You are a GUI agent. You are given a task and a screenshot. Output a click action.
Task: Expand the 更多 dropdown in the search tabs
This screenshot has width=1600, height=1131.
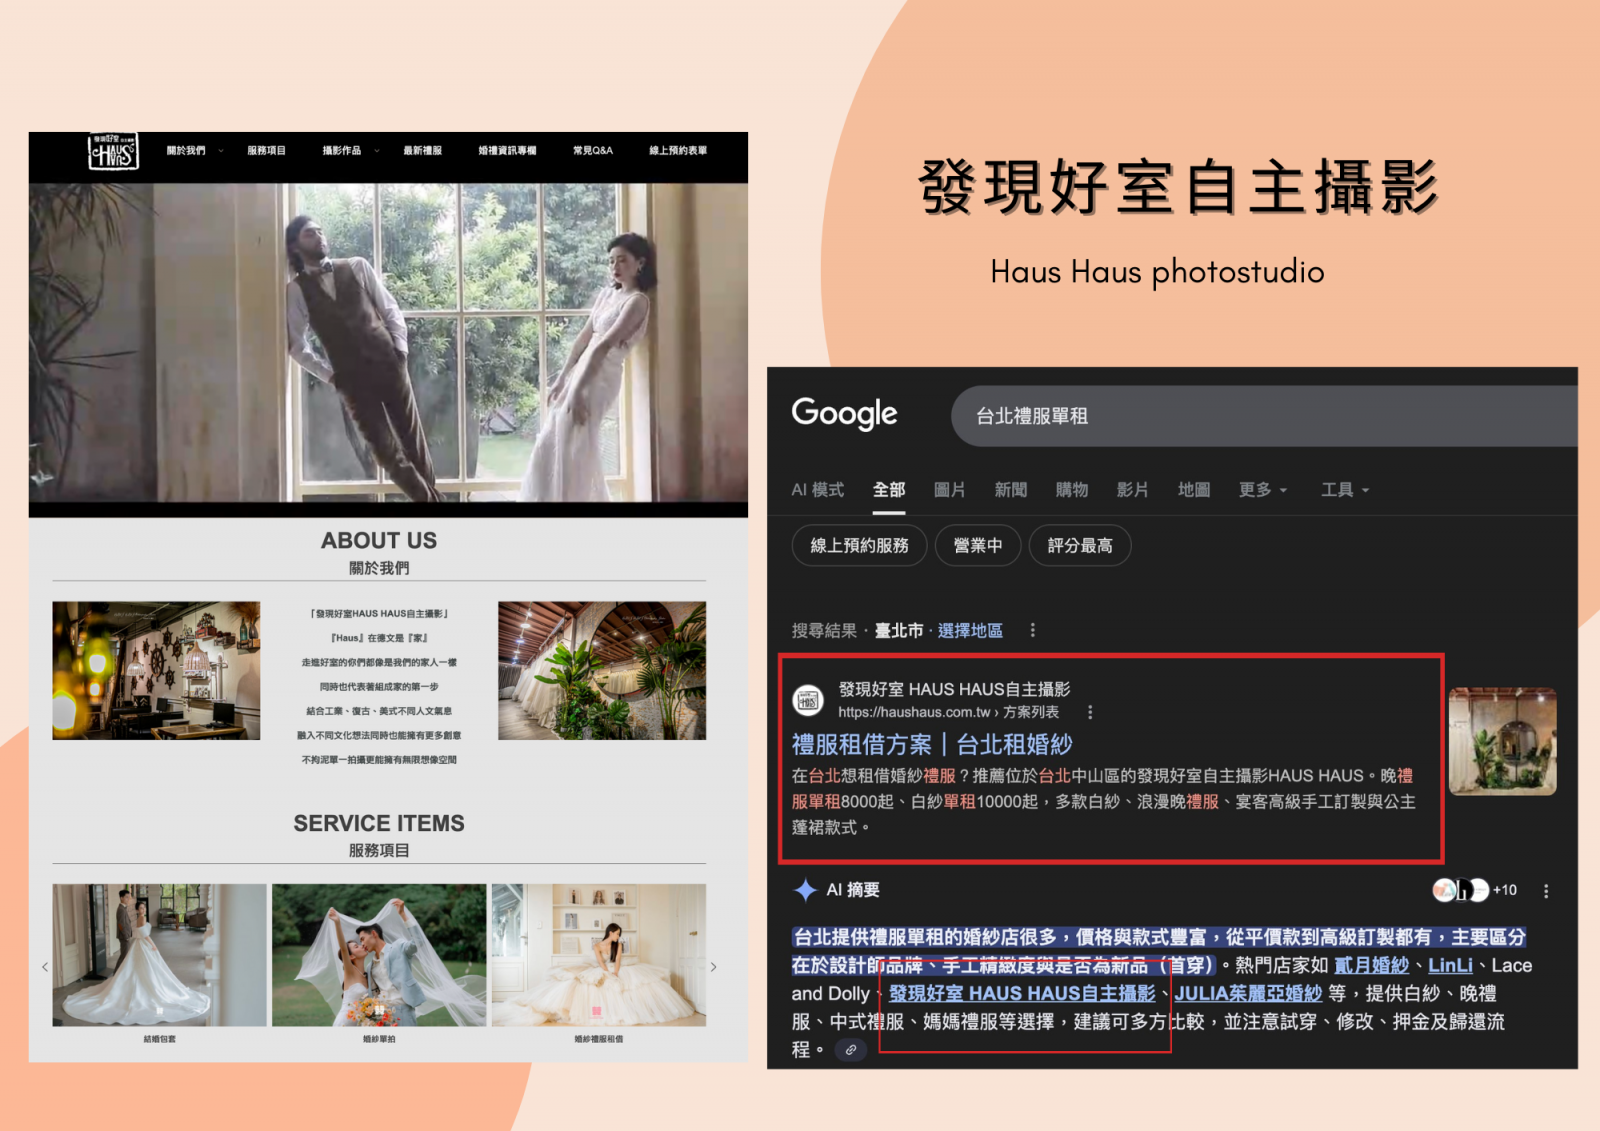(1262, 490)
